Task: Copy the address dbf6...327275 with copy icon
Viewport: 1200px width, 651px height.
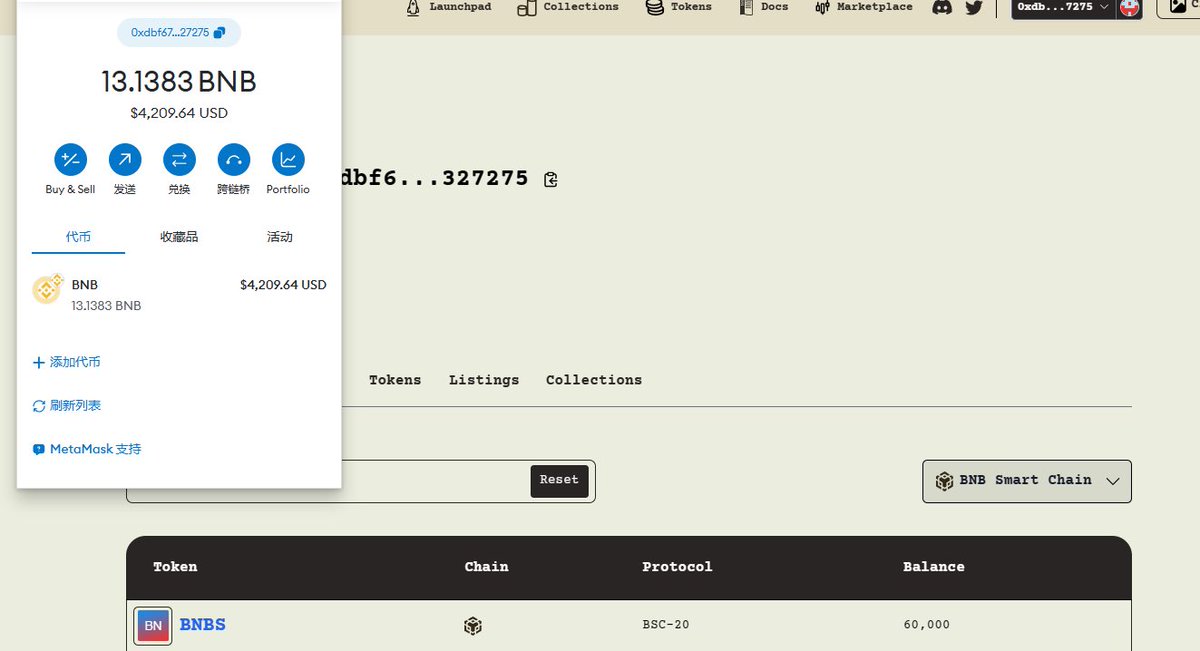Action: coord(551,180)
